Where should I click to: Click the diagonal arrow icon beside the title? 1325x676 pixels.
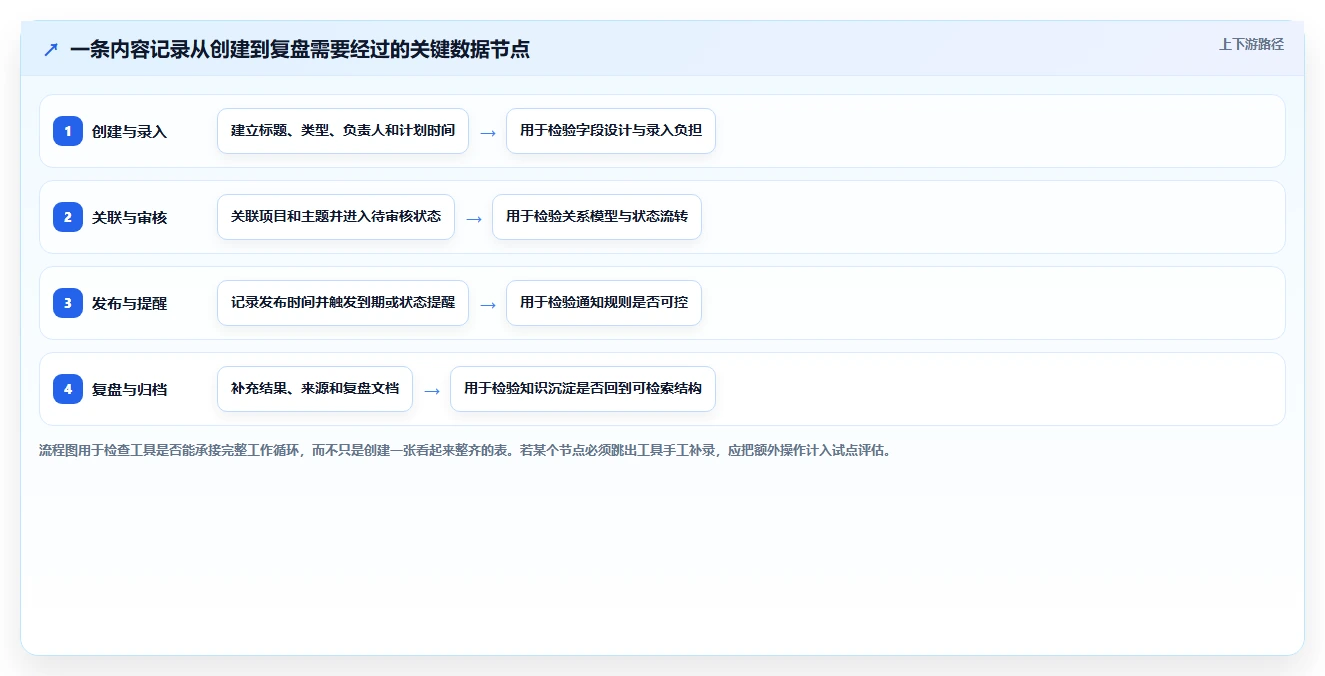51,49
